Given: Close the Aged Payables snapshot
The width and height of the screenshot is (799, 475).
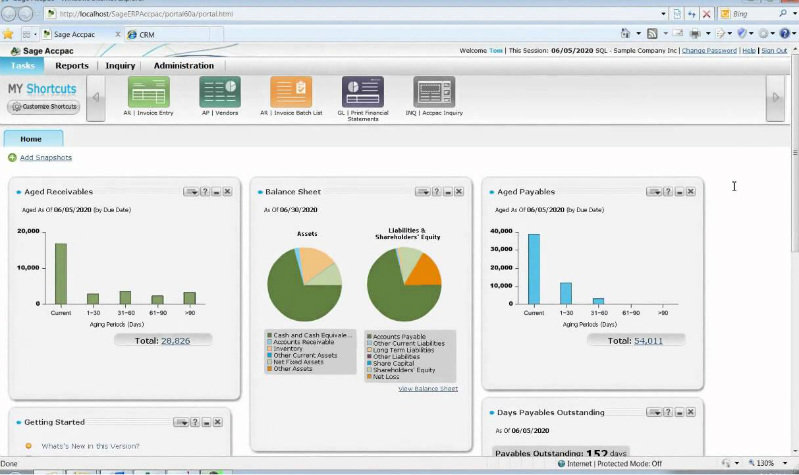Looking at the screenshot, I should (690, 192).
